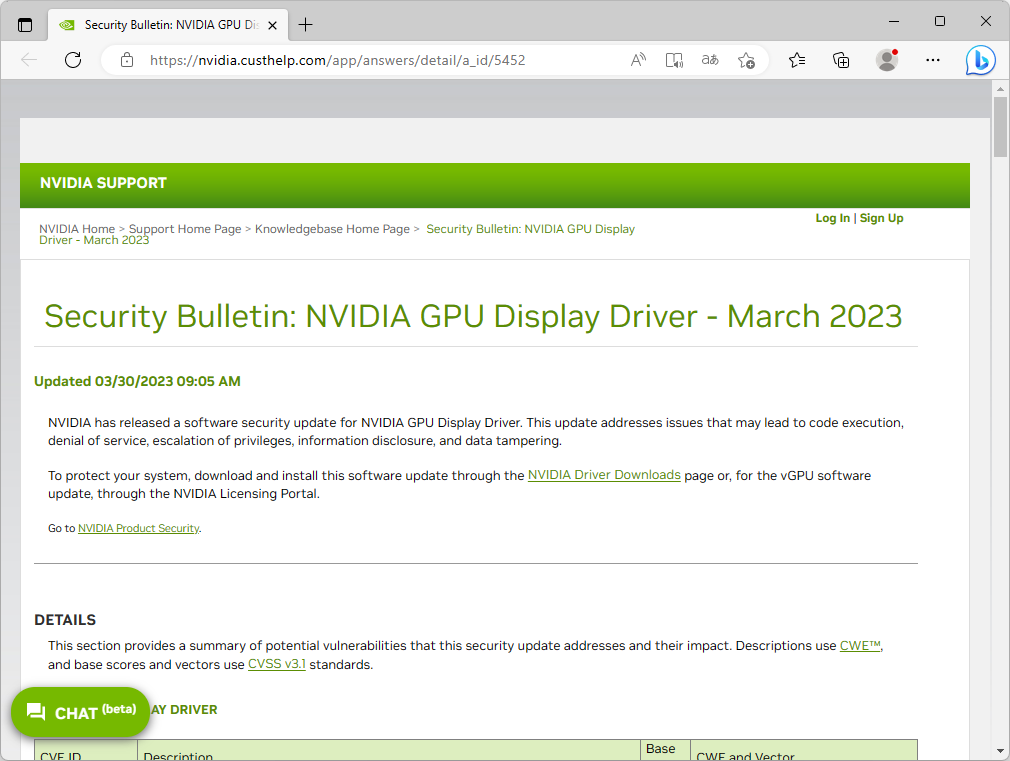Maximize the browser window

[940, 21]
